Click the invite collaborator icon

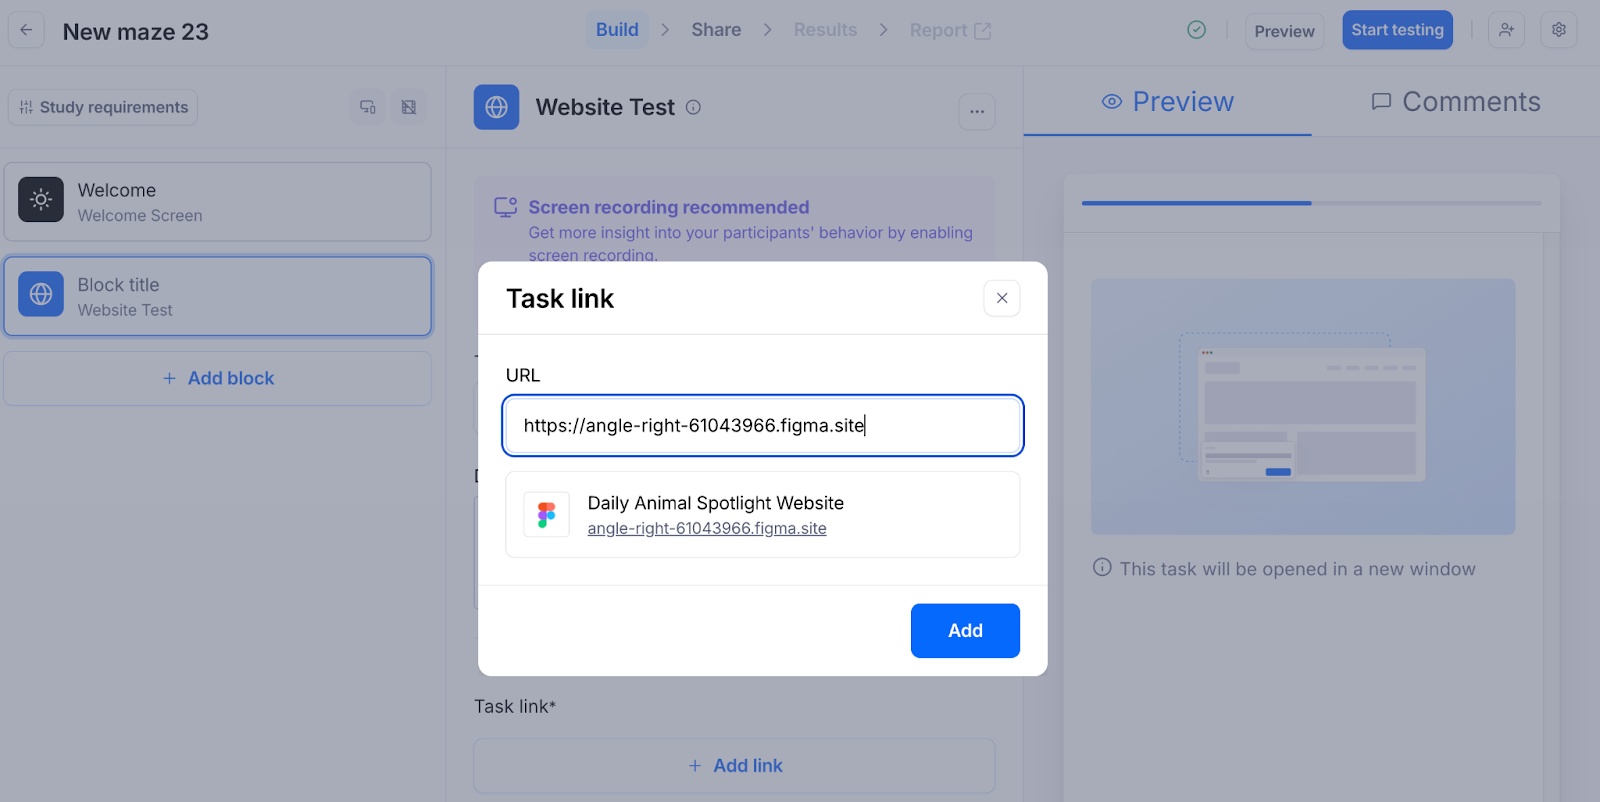coord(1506,30)
